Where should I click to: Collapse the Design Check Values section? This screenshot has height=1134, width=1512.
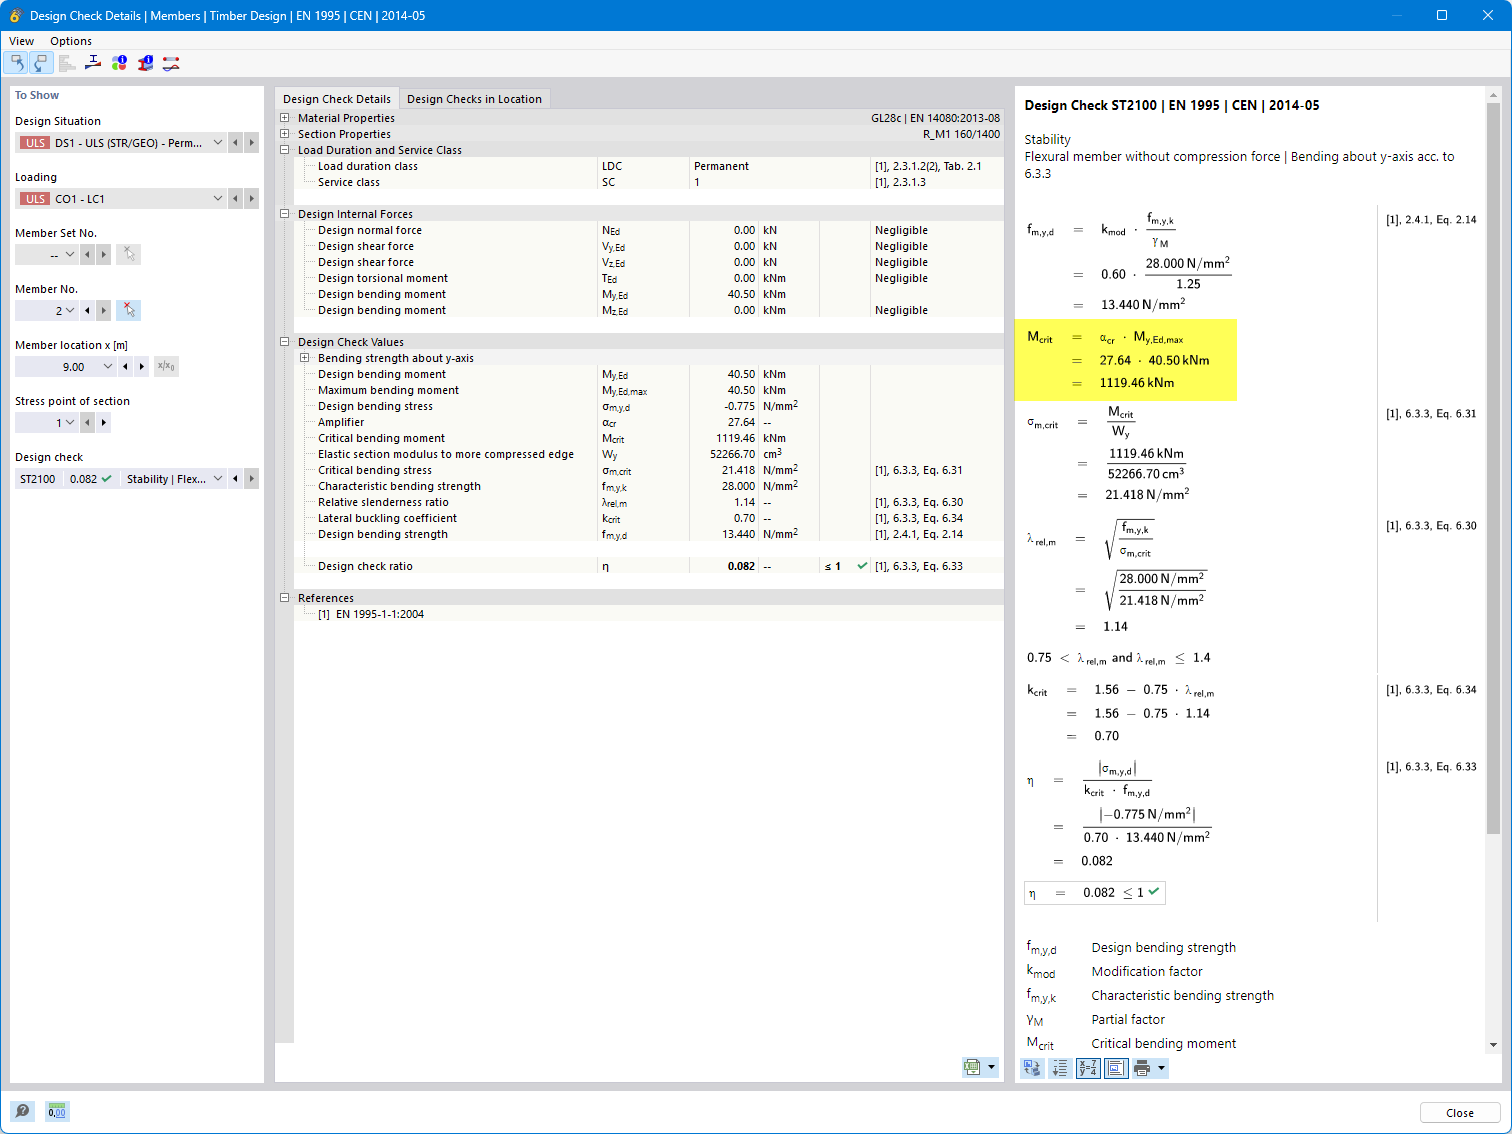285,342
